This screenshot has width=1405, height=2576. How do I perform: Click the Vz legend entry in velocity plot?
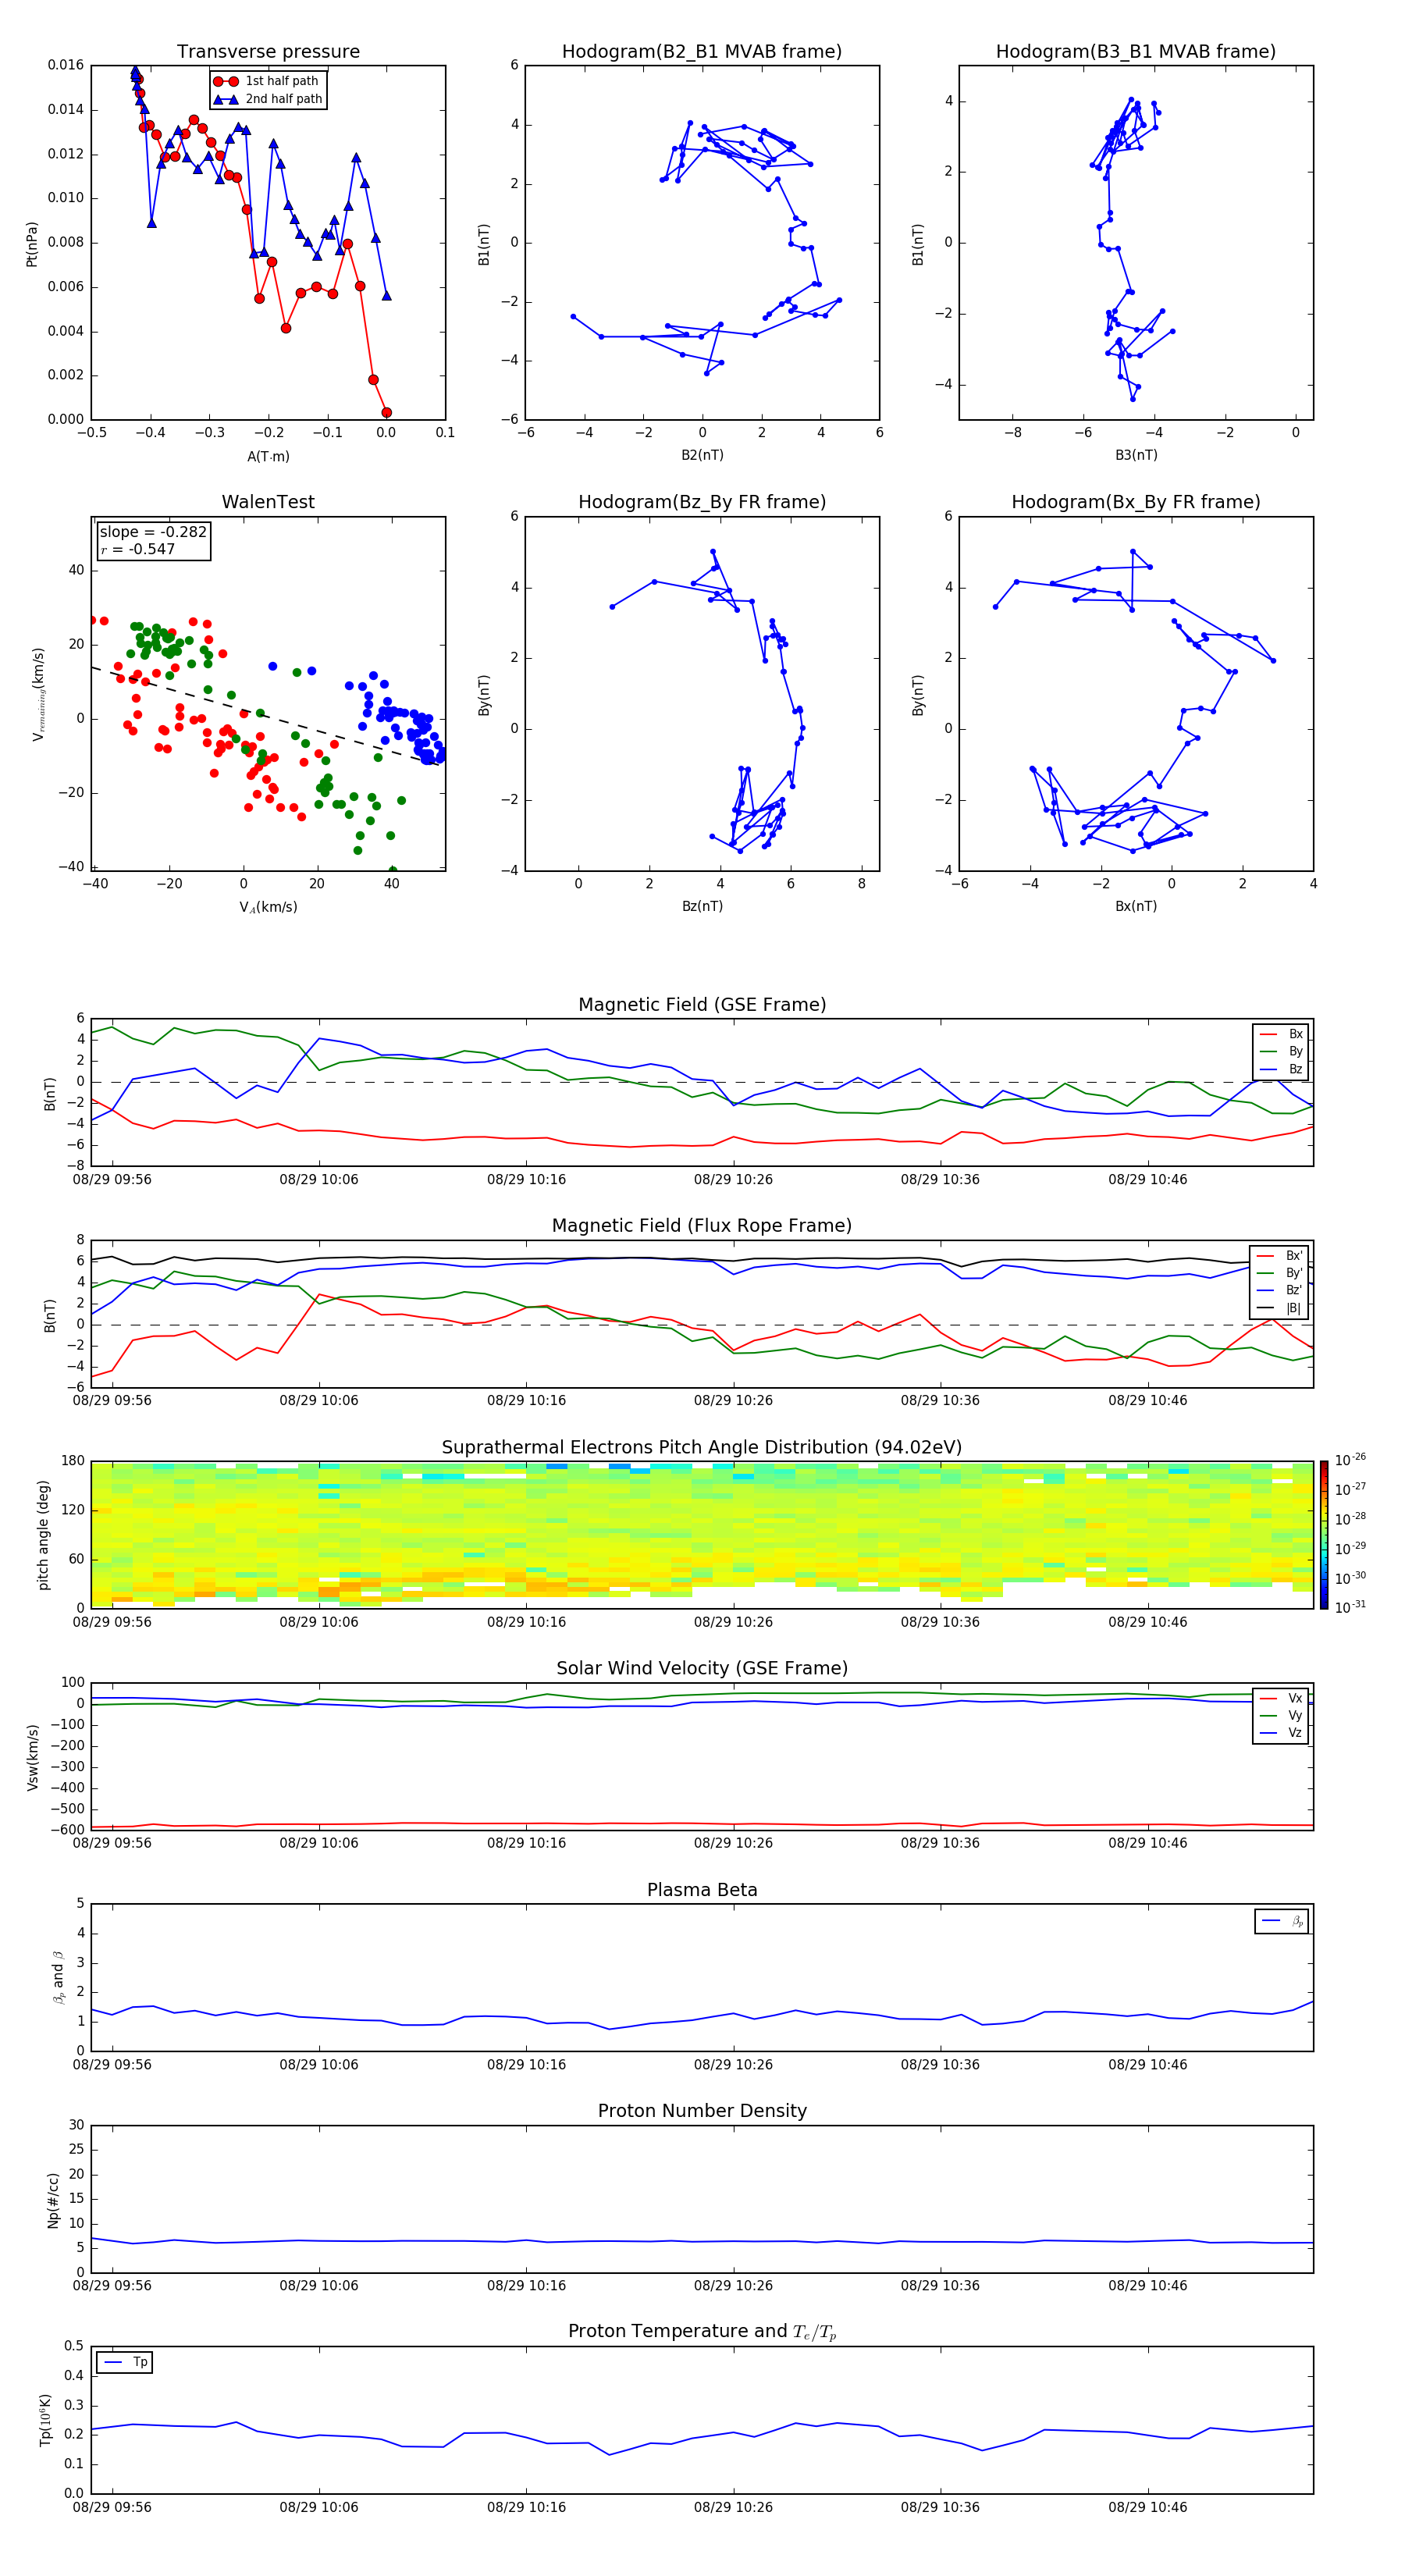point(1281,1733)
